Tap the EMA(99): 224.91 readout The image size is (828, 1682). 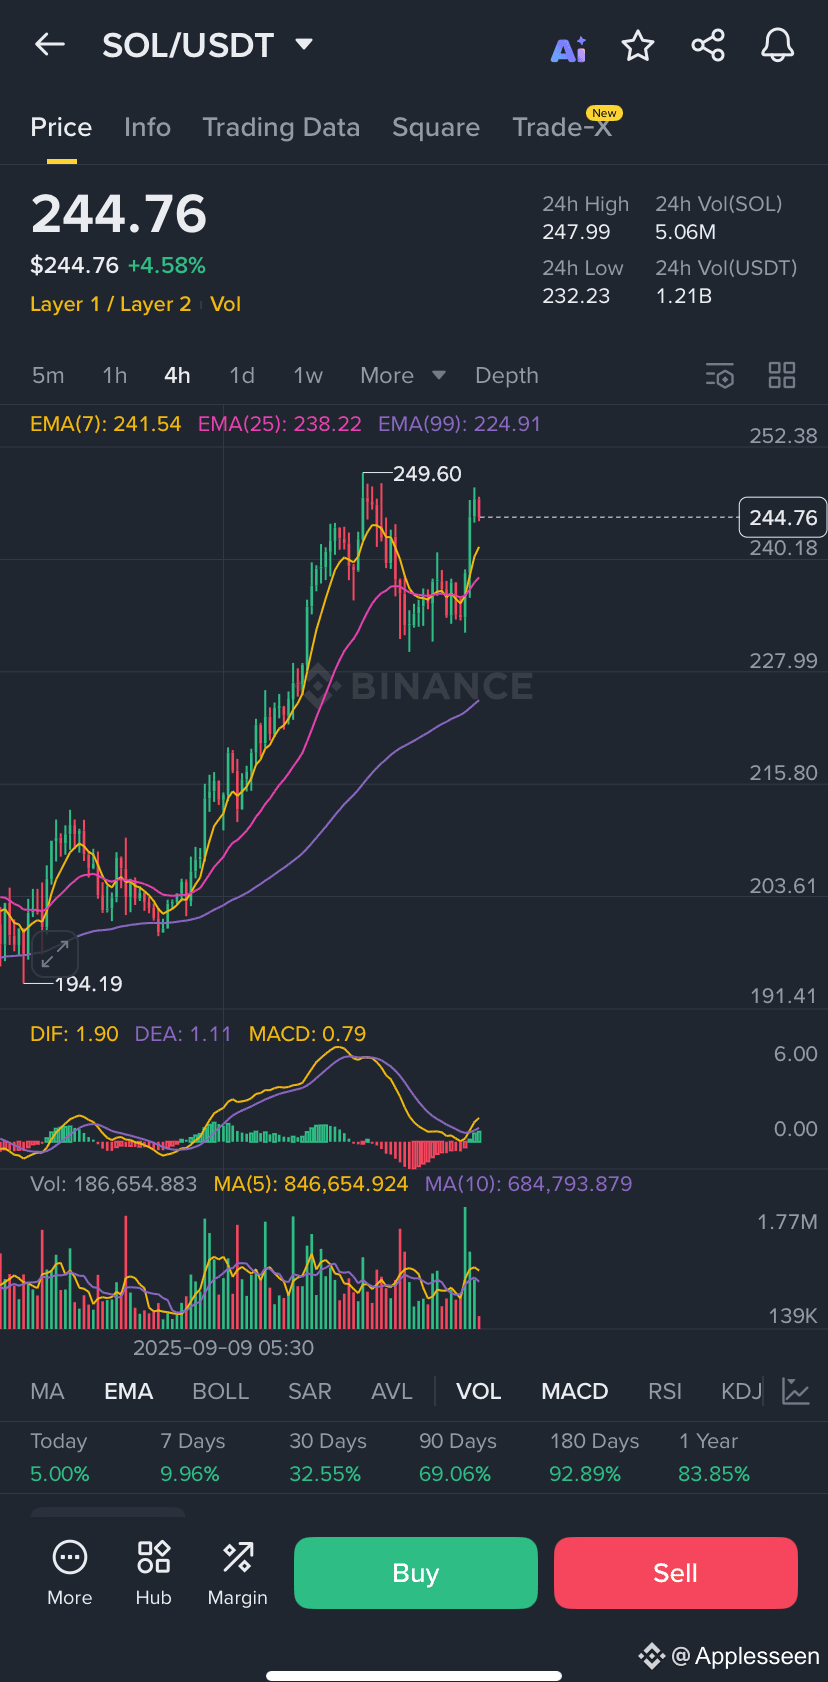coord(459,424)
